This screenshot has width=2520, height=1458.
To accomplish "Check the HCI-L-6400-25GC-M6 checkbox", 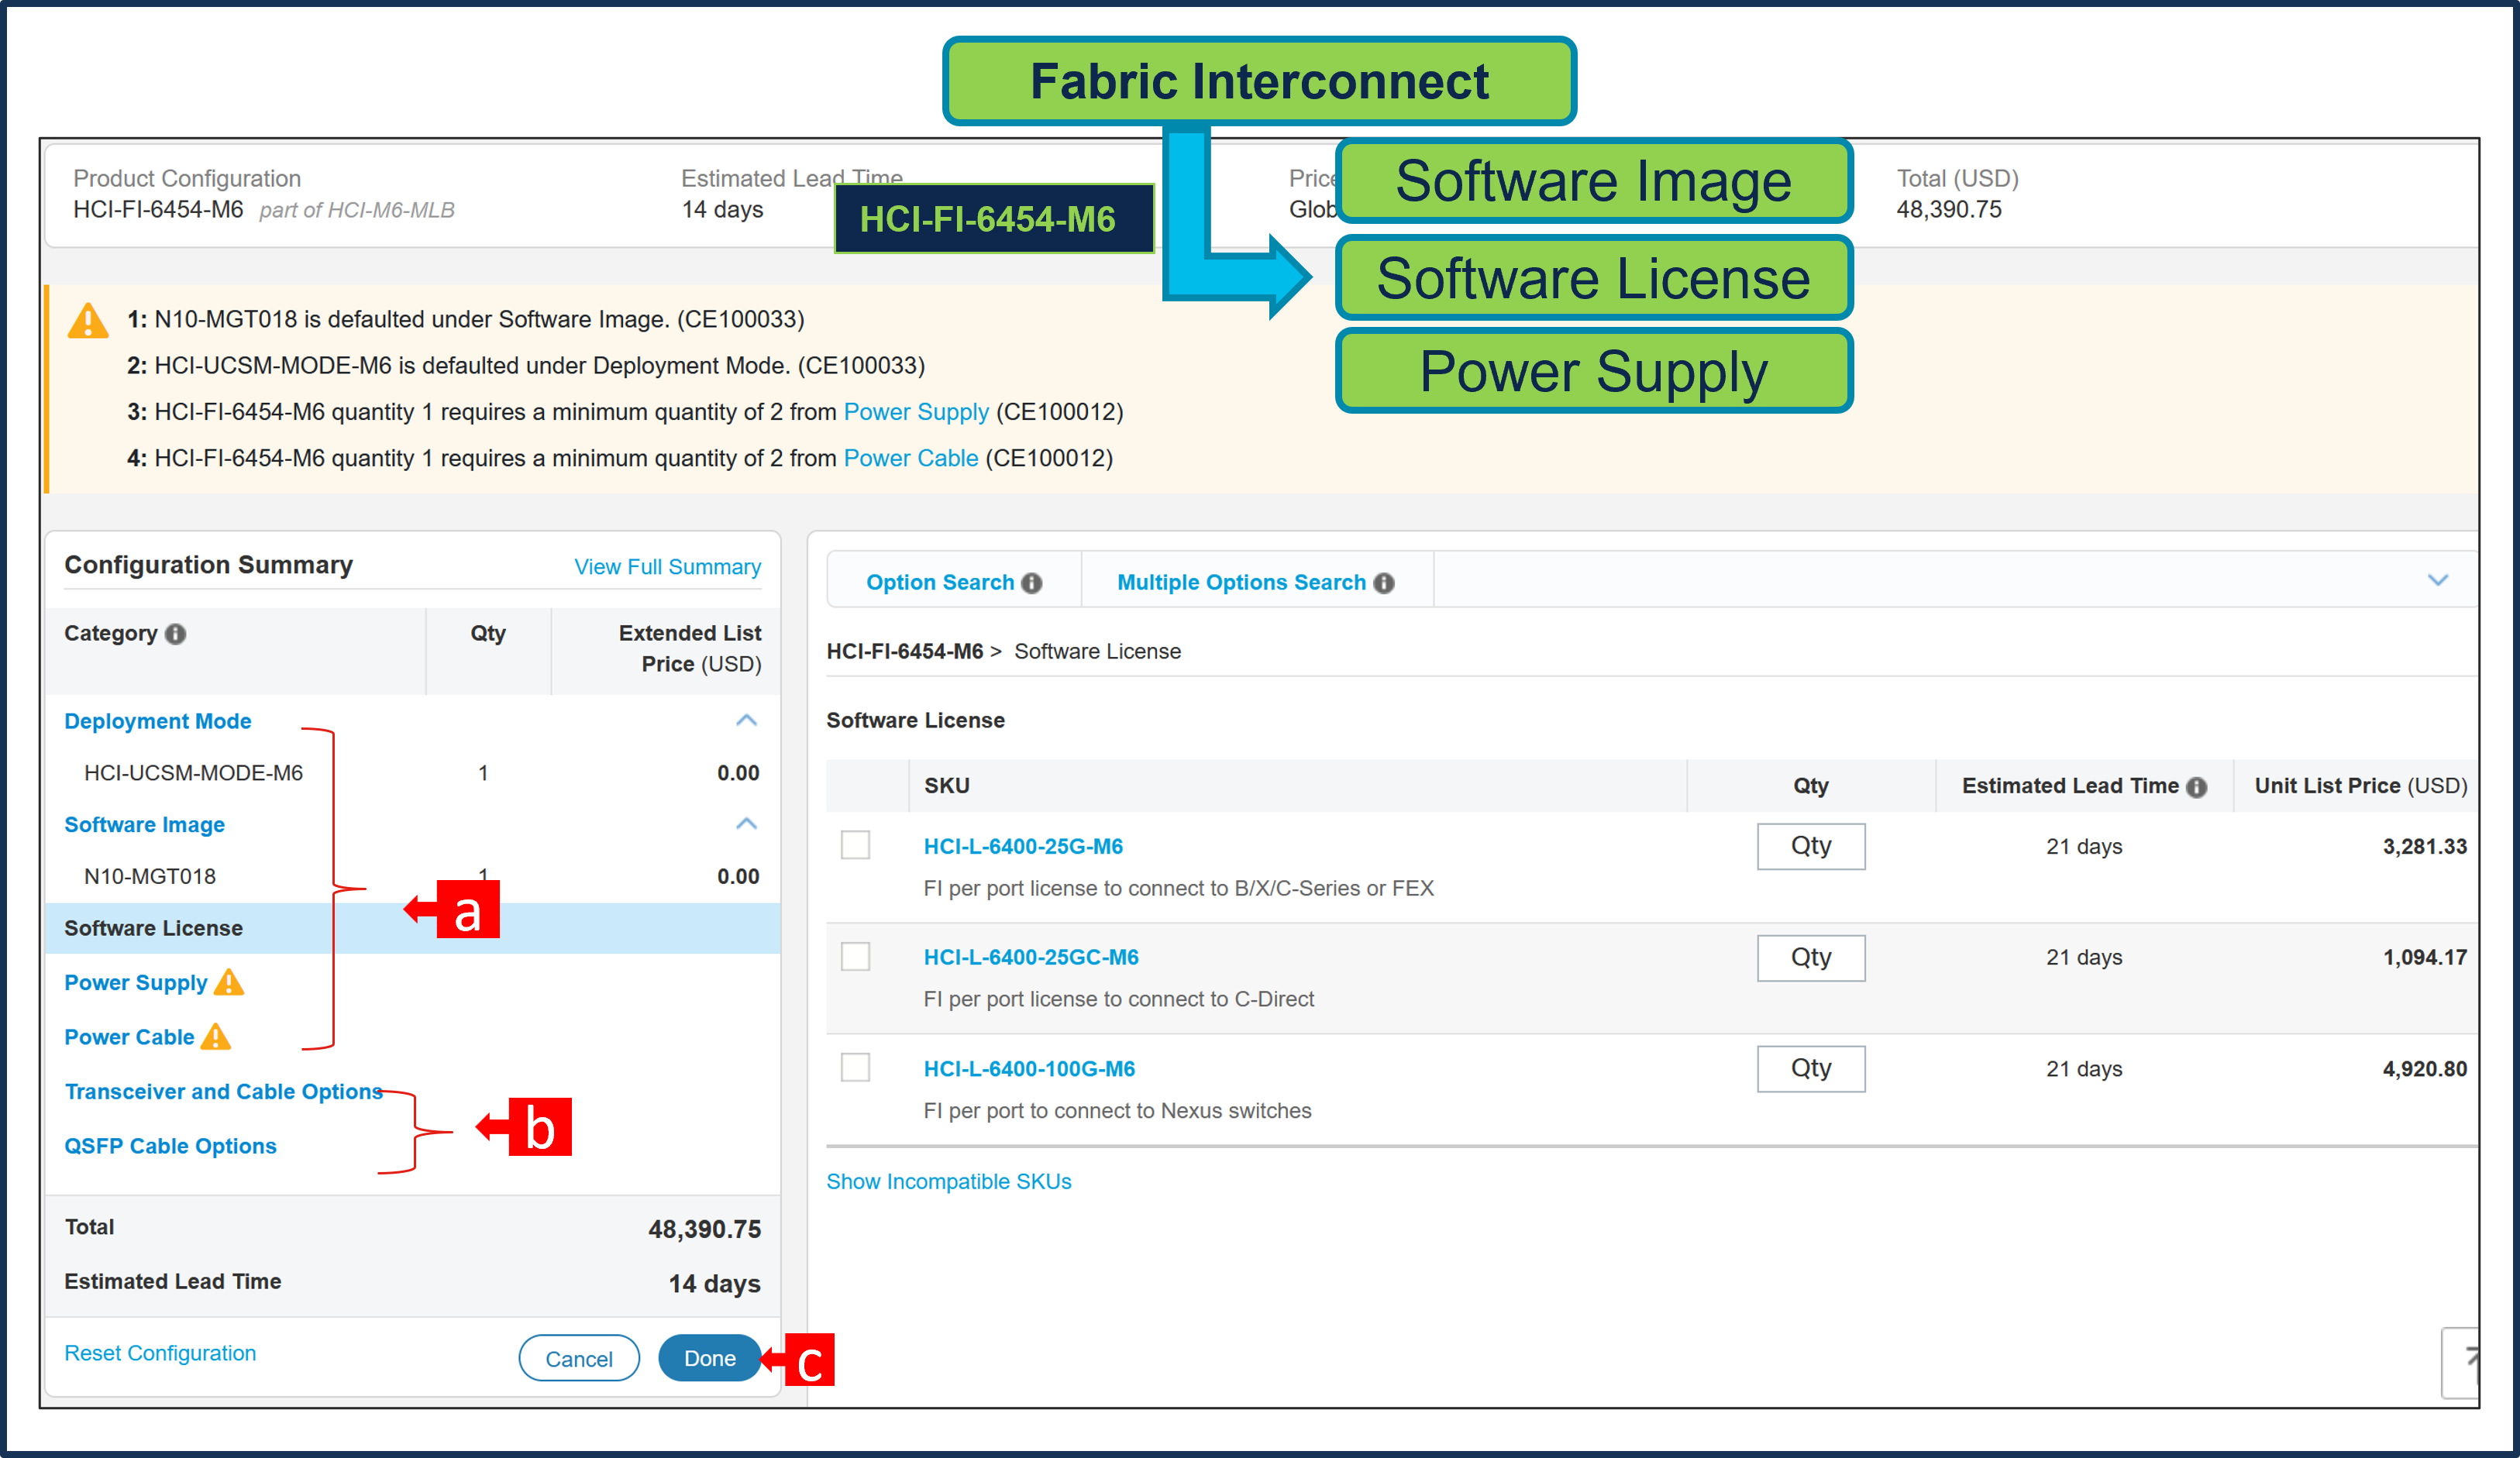I will pos(855,956).
